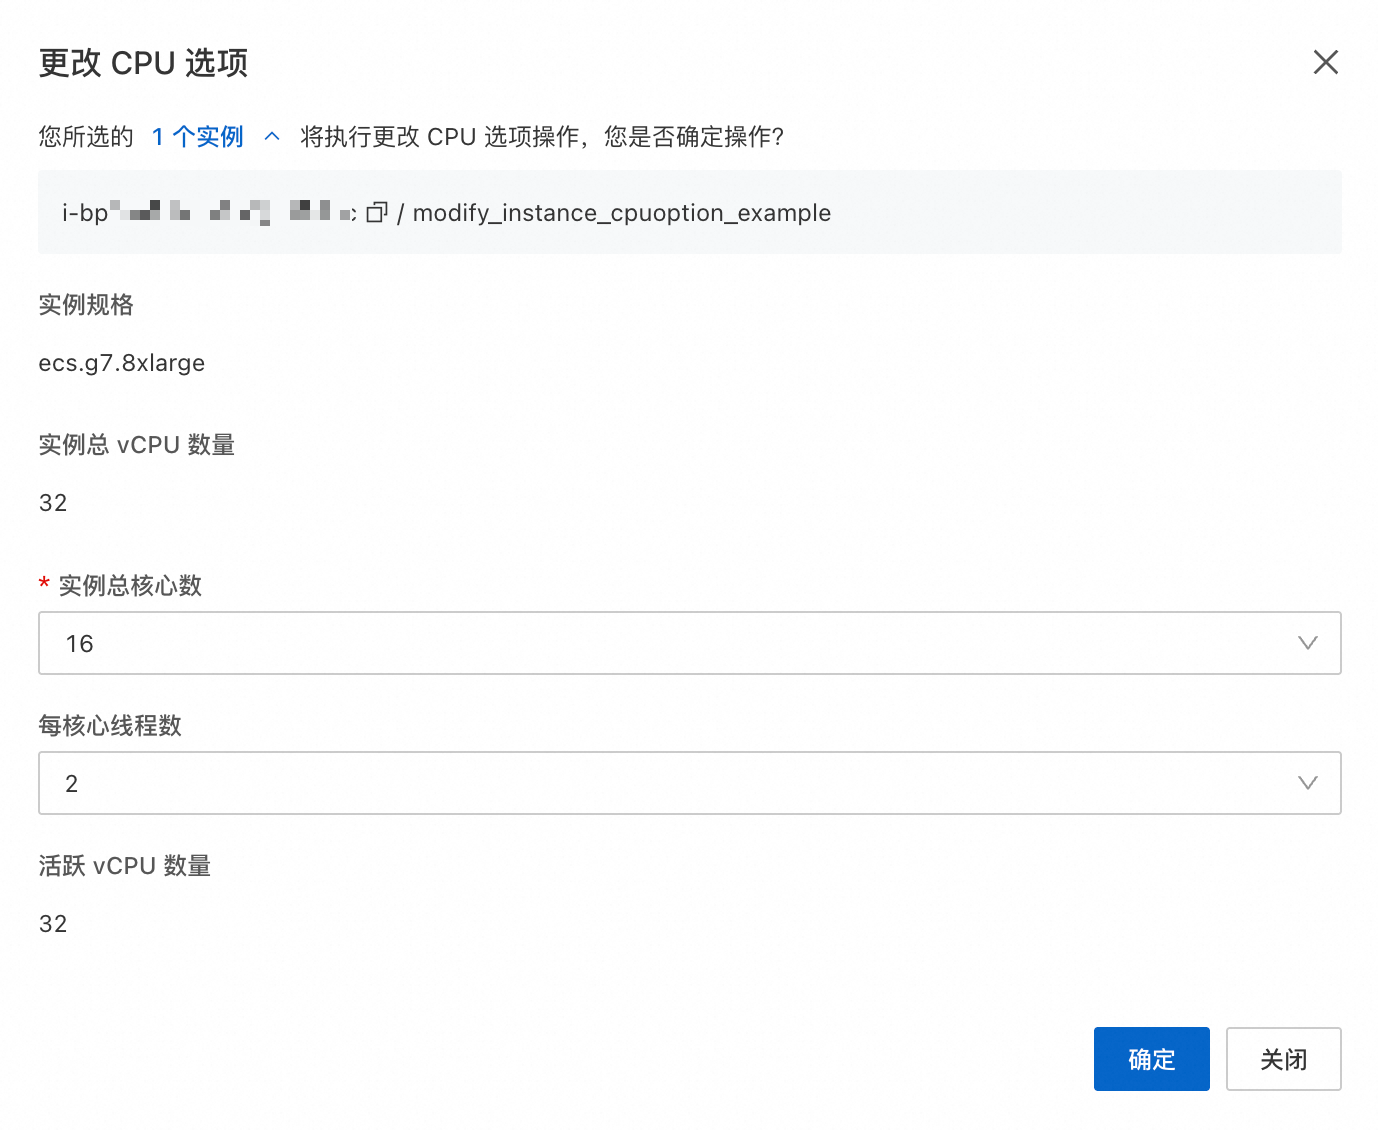
Task: Click the required 实例总核心数 label
Action: pyautogui.click(x=130, y=586)
